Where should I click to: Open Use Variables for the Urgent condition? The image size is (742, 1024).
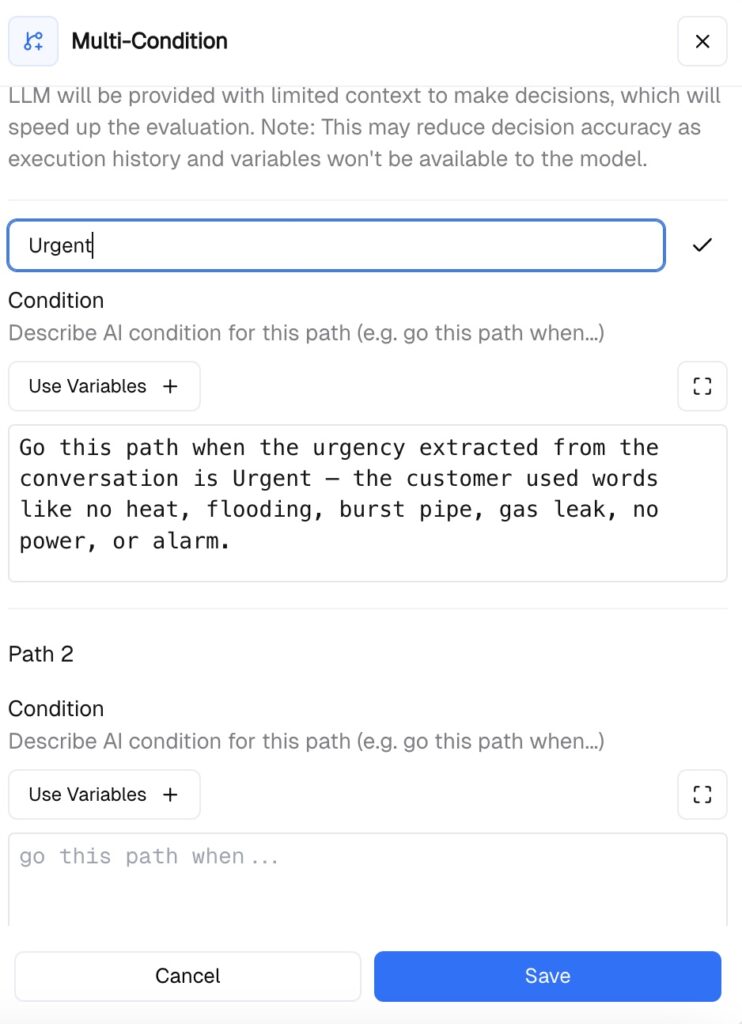[88, 386]
